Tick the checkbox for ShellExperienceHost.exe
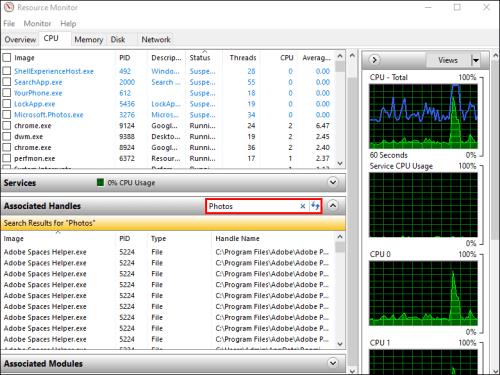 pyautogui.click(x=7, y=71)
